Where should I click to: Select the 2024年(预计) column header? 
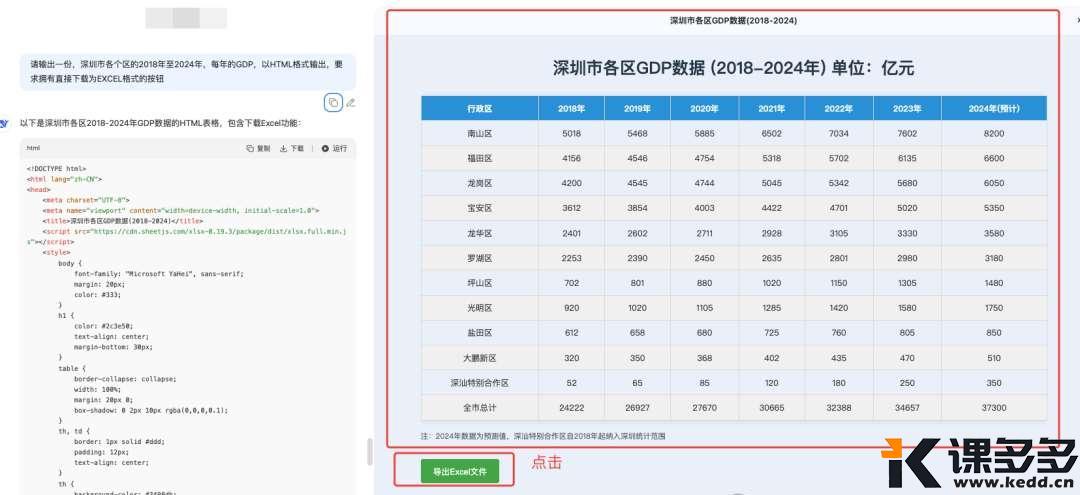(994, 109)
